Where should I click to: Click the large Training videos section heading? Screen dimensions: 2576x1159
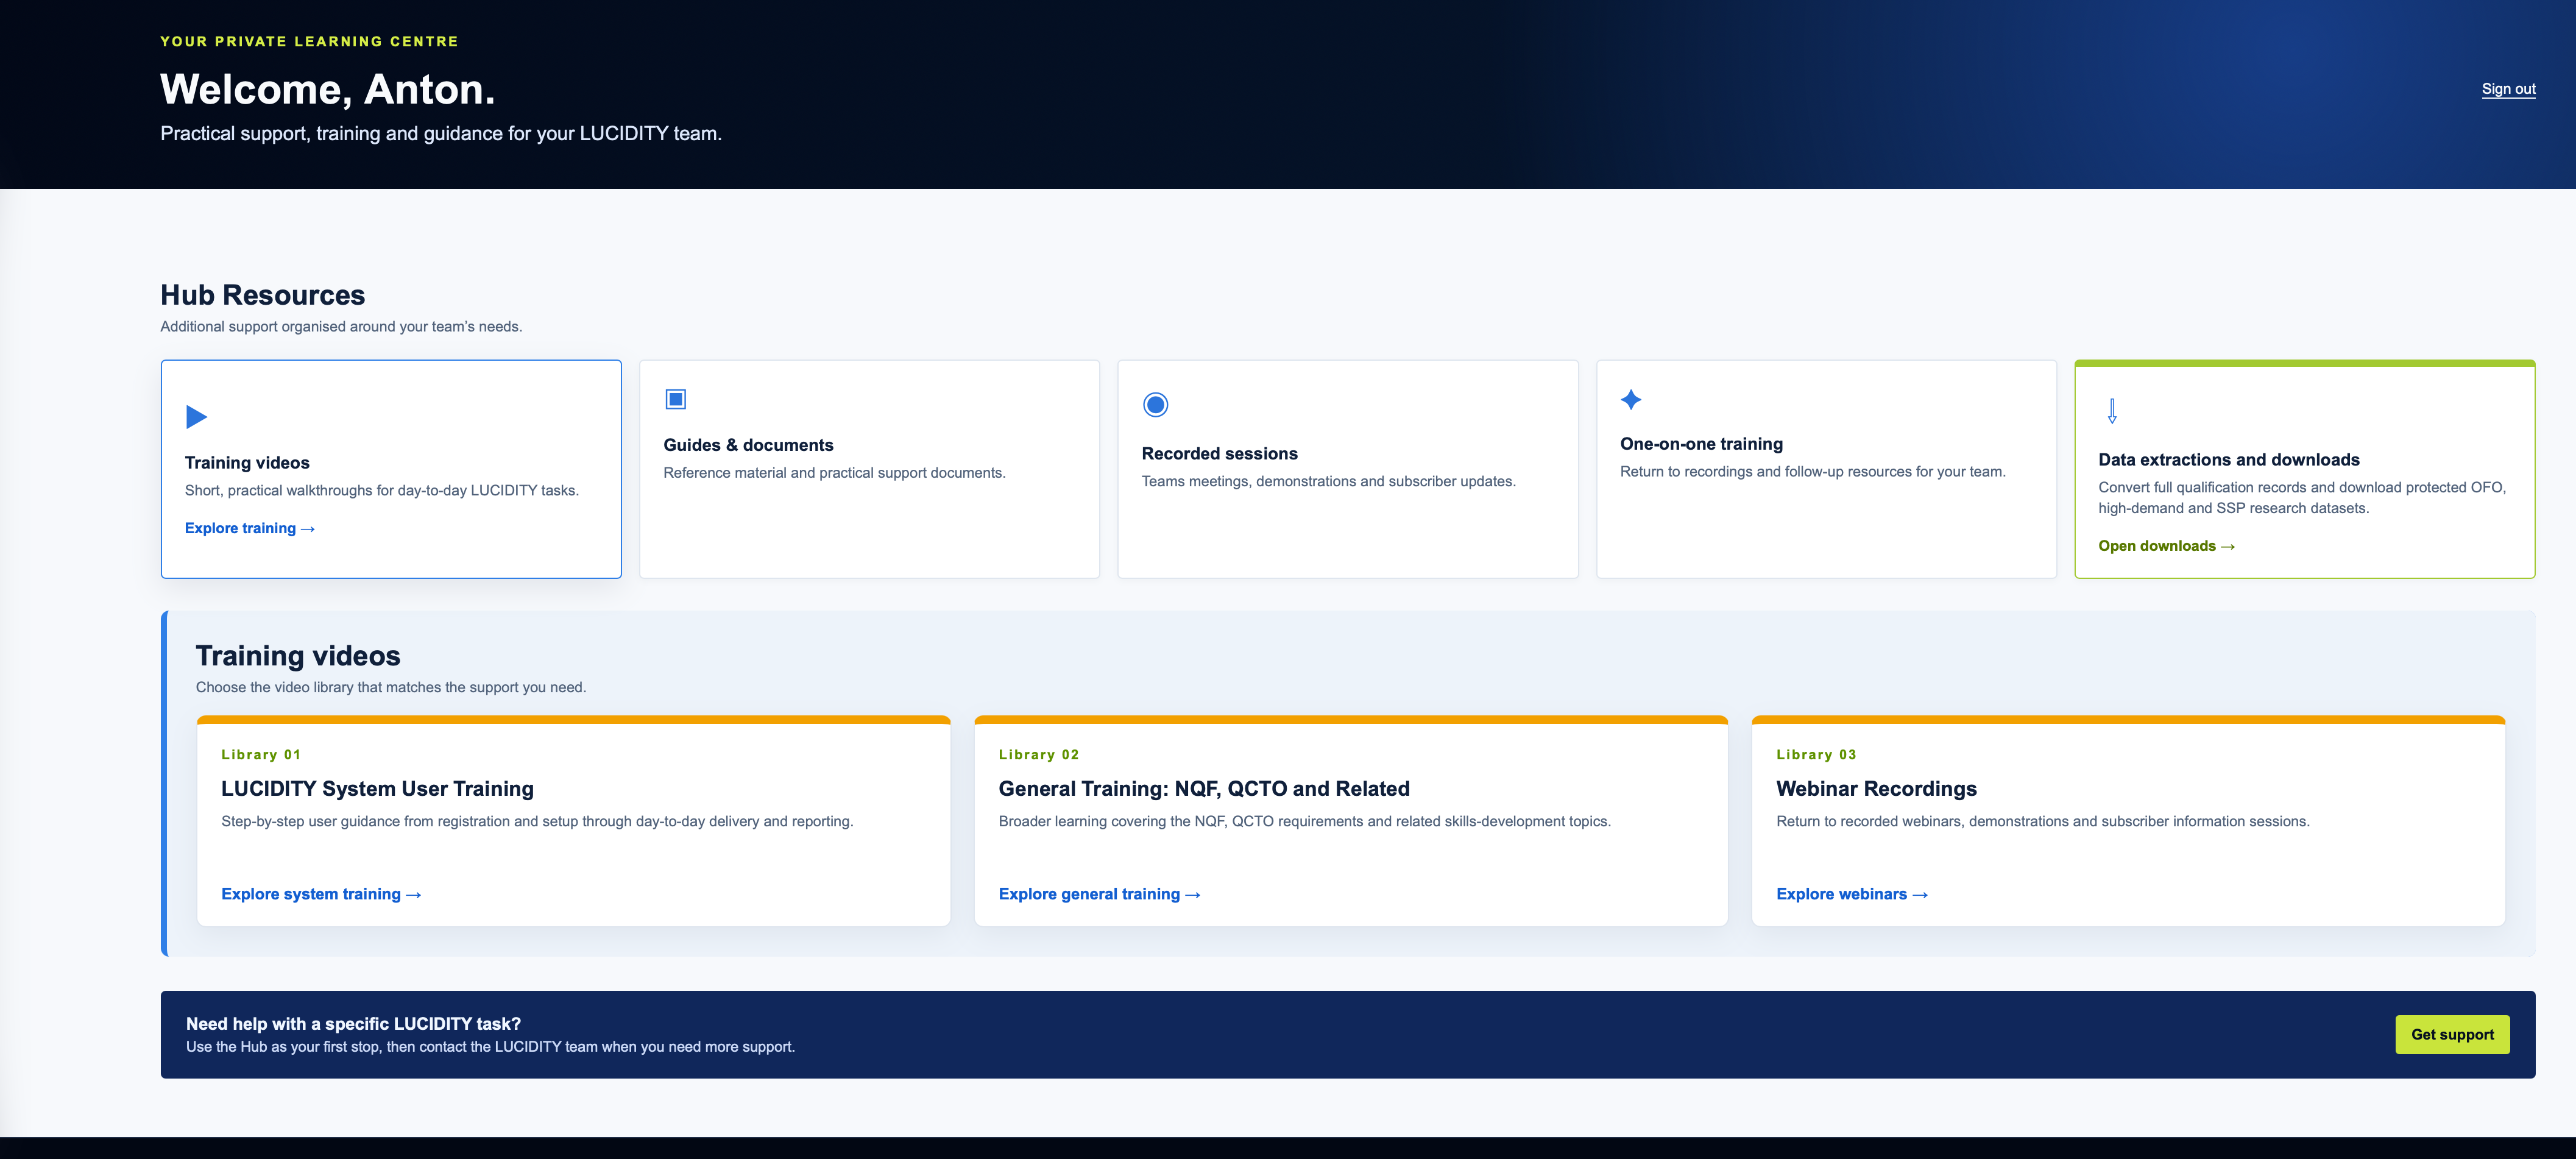[x=298, y=656]
